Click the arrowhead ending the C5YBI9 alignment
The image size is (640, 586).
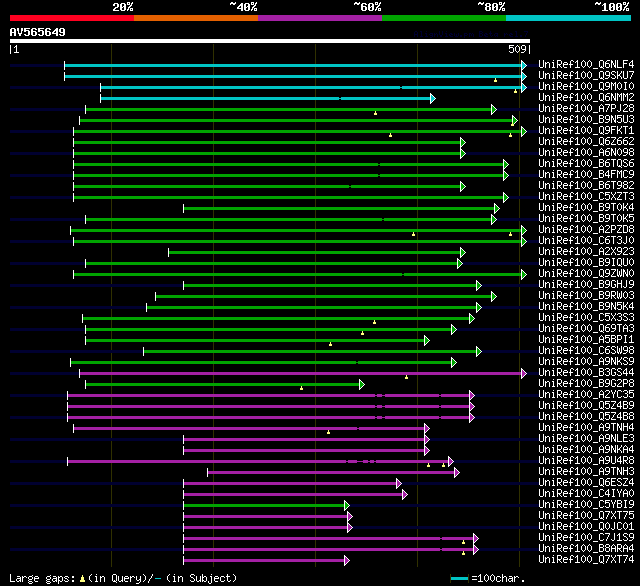pos(347,506)
